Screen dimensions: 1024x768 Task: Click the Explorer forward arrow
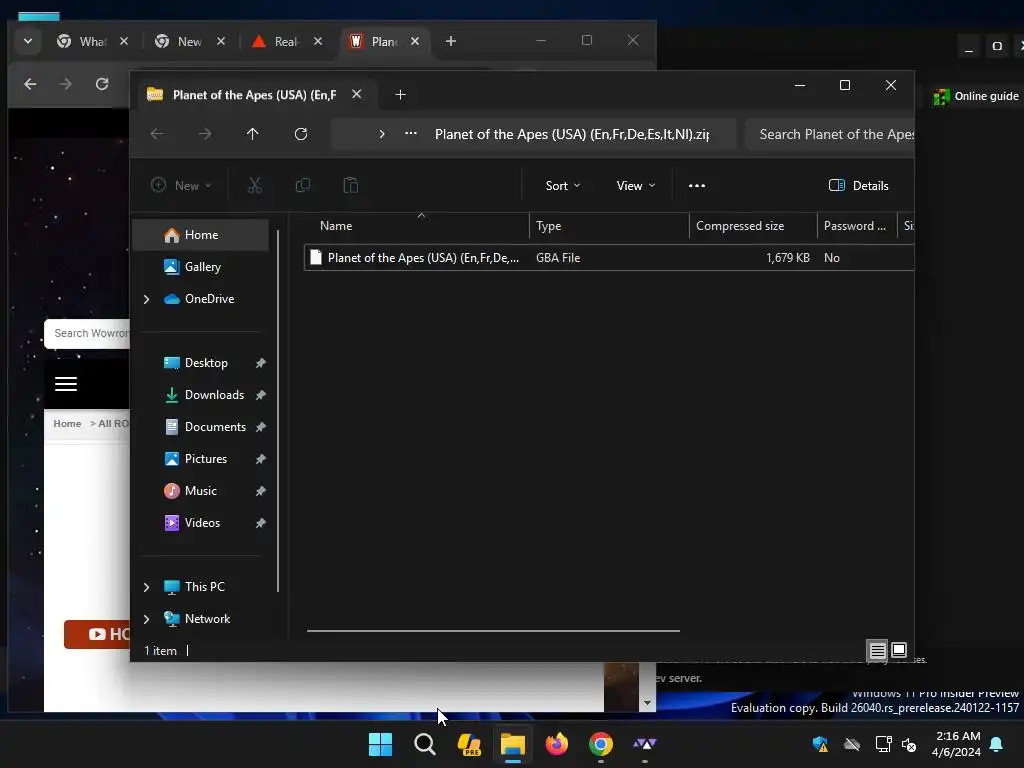pyautogui.click(x=205, y=134)
